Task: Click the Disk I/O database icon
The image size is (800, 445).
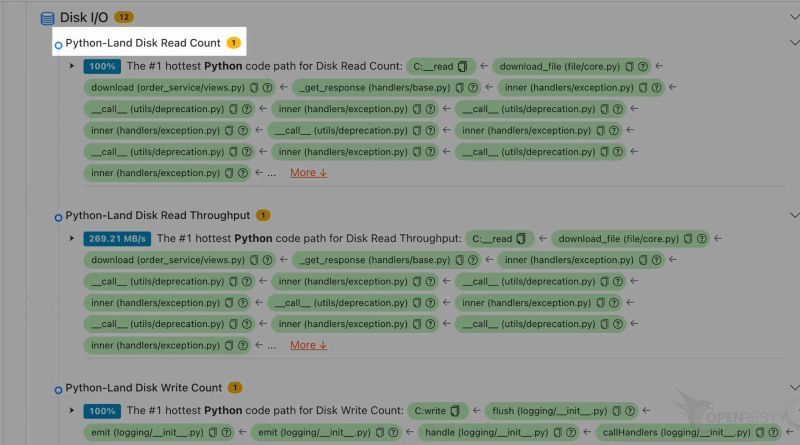Action: pyautogui.click(x=47, y=18)
